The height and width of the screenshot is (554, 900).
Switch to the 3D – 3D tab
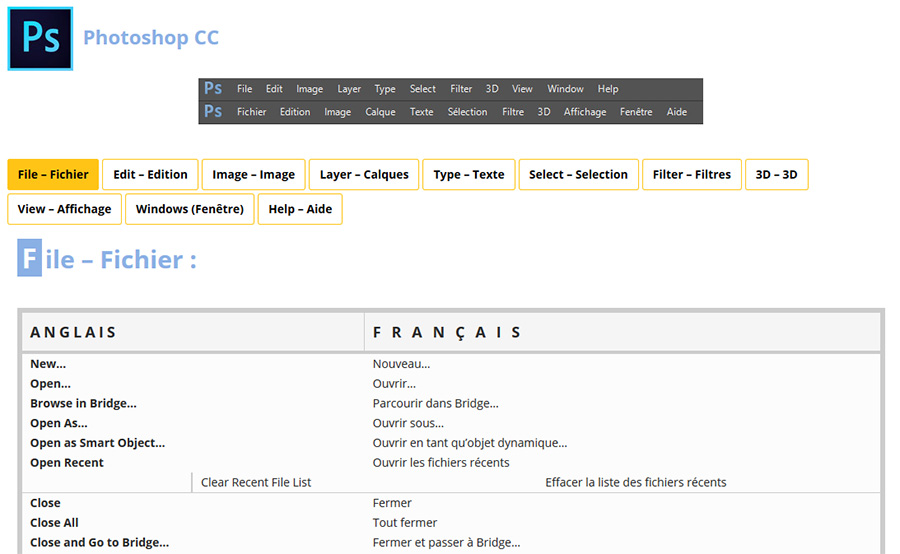coord(776,174)
